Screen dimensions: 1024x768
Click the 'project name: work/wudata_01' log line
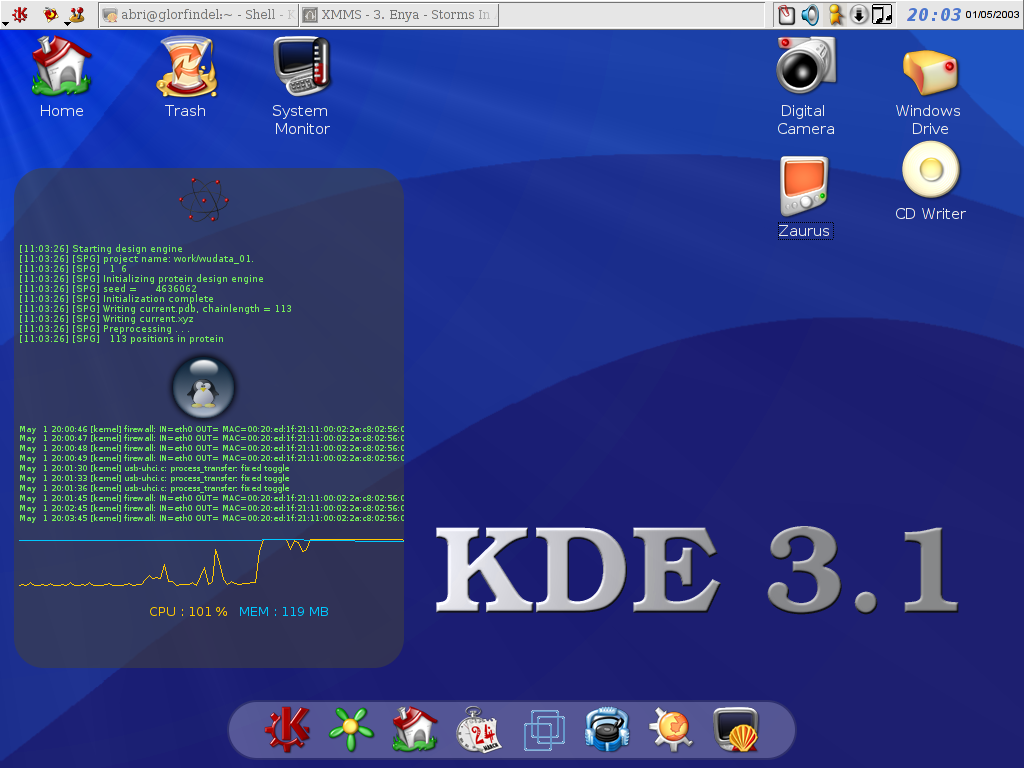136,259
